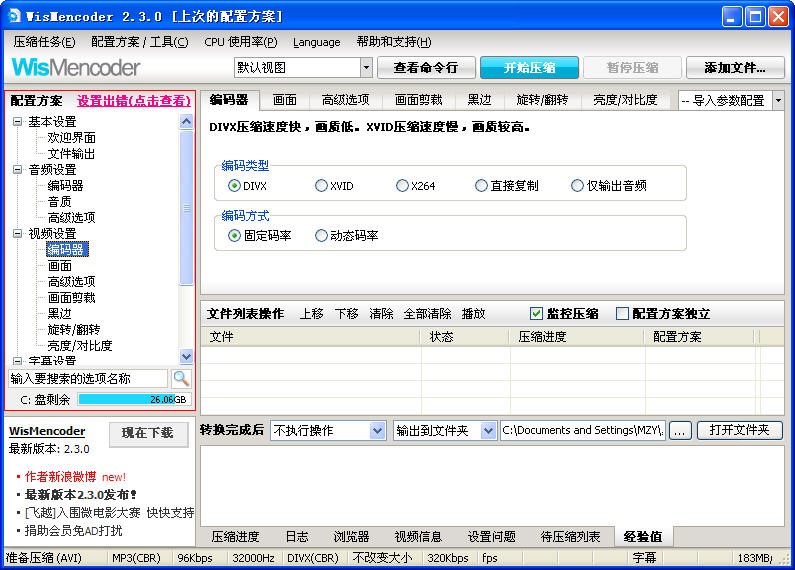Switch to the 视频信息 bottom tab

tap(418, 537)
